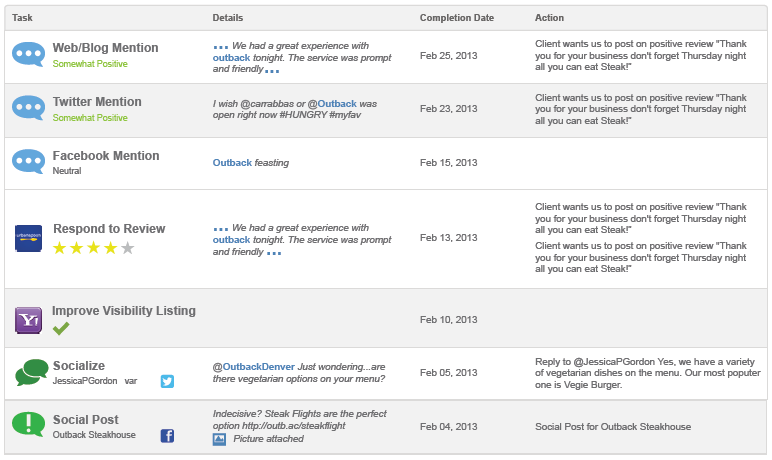Expand trailing ellipsis in Respond to Review details
The height and width of the screenshot is (460, 772).
tap(274, 254)
